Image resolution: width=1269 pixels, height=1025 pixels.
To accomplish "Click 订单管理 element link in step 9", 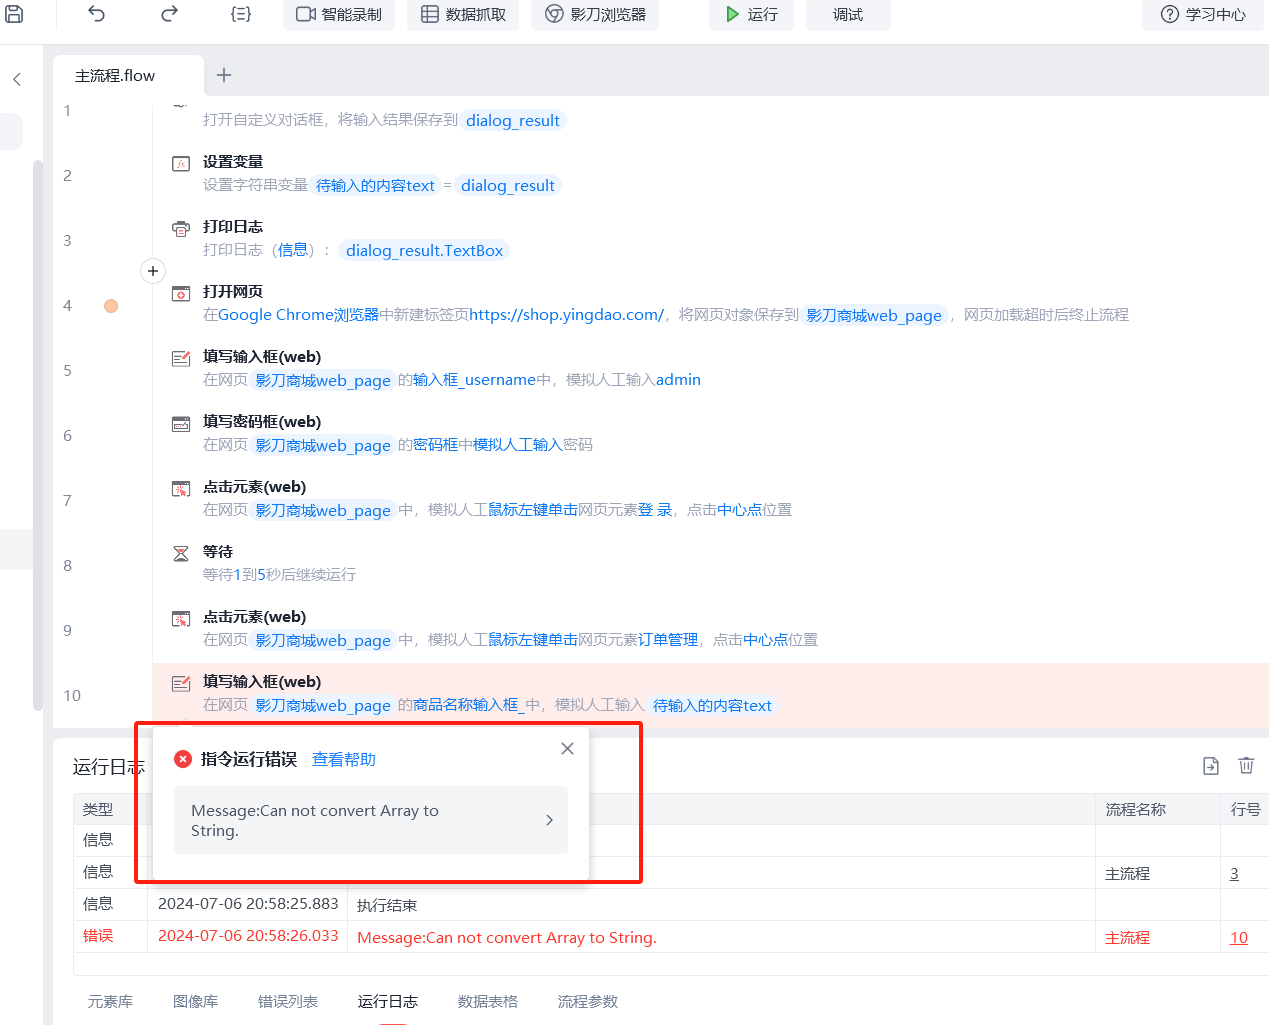I will (x=668, y=639).
